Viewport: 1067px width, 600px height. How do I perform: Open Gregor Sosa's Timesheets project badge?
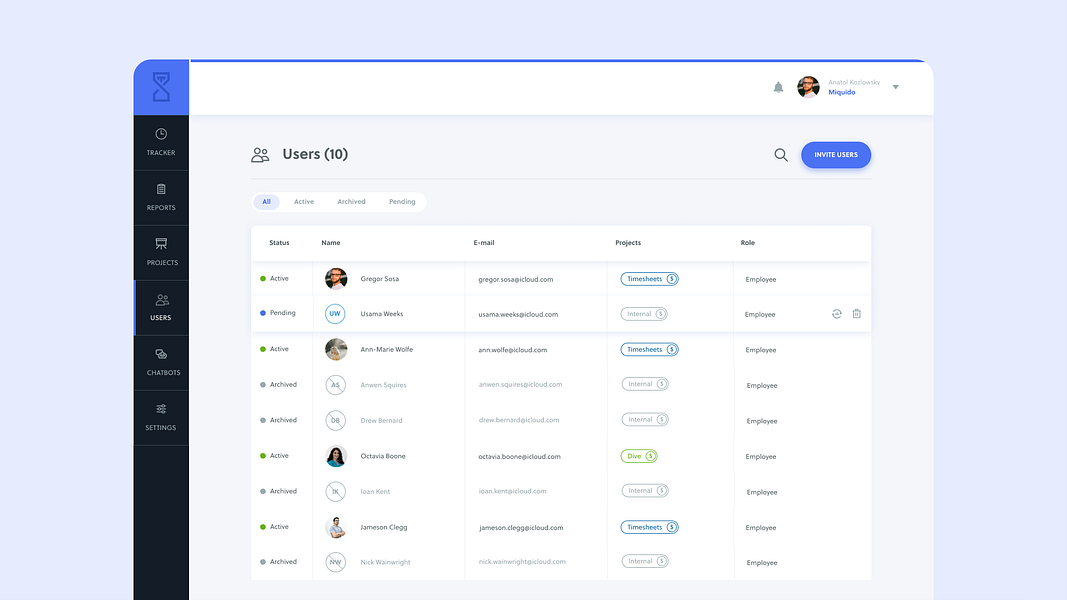(649, 278)
